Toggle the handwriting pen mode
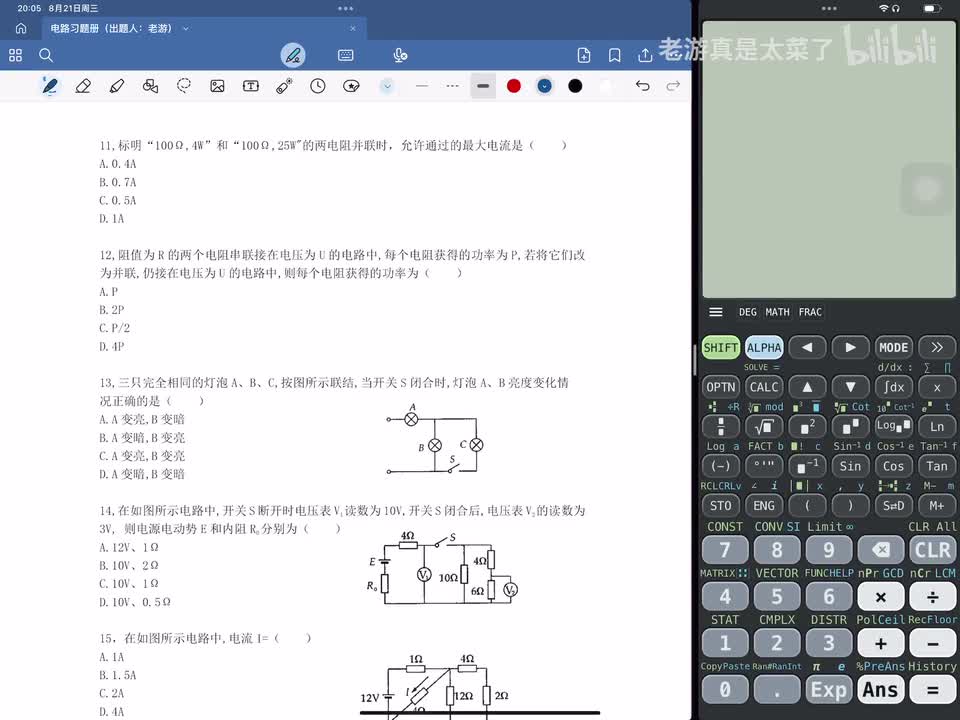960x720 pixels. click(x=293, y=55)
